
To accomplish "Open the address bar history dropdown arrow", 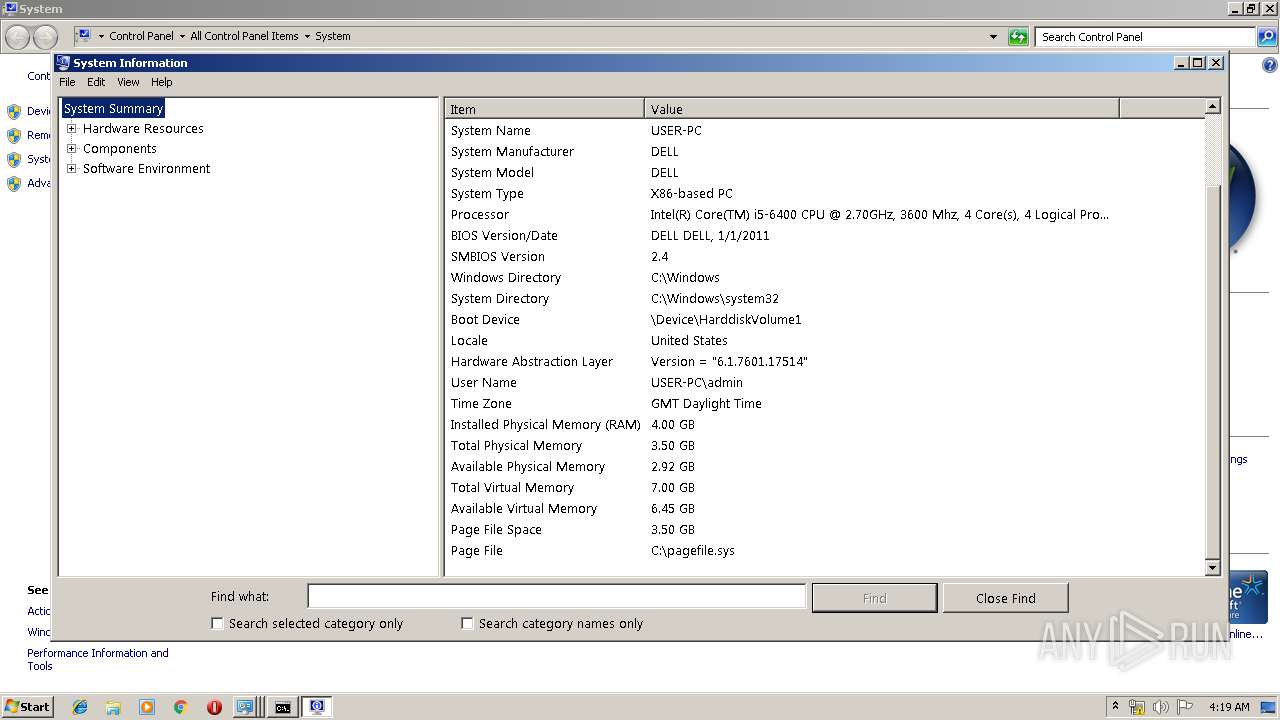I will pyautogui.click(x=993, y=37).
